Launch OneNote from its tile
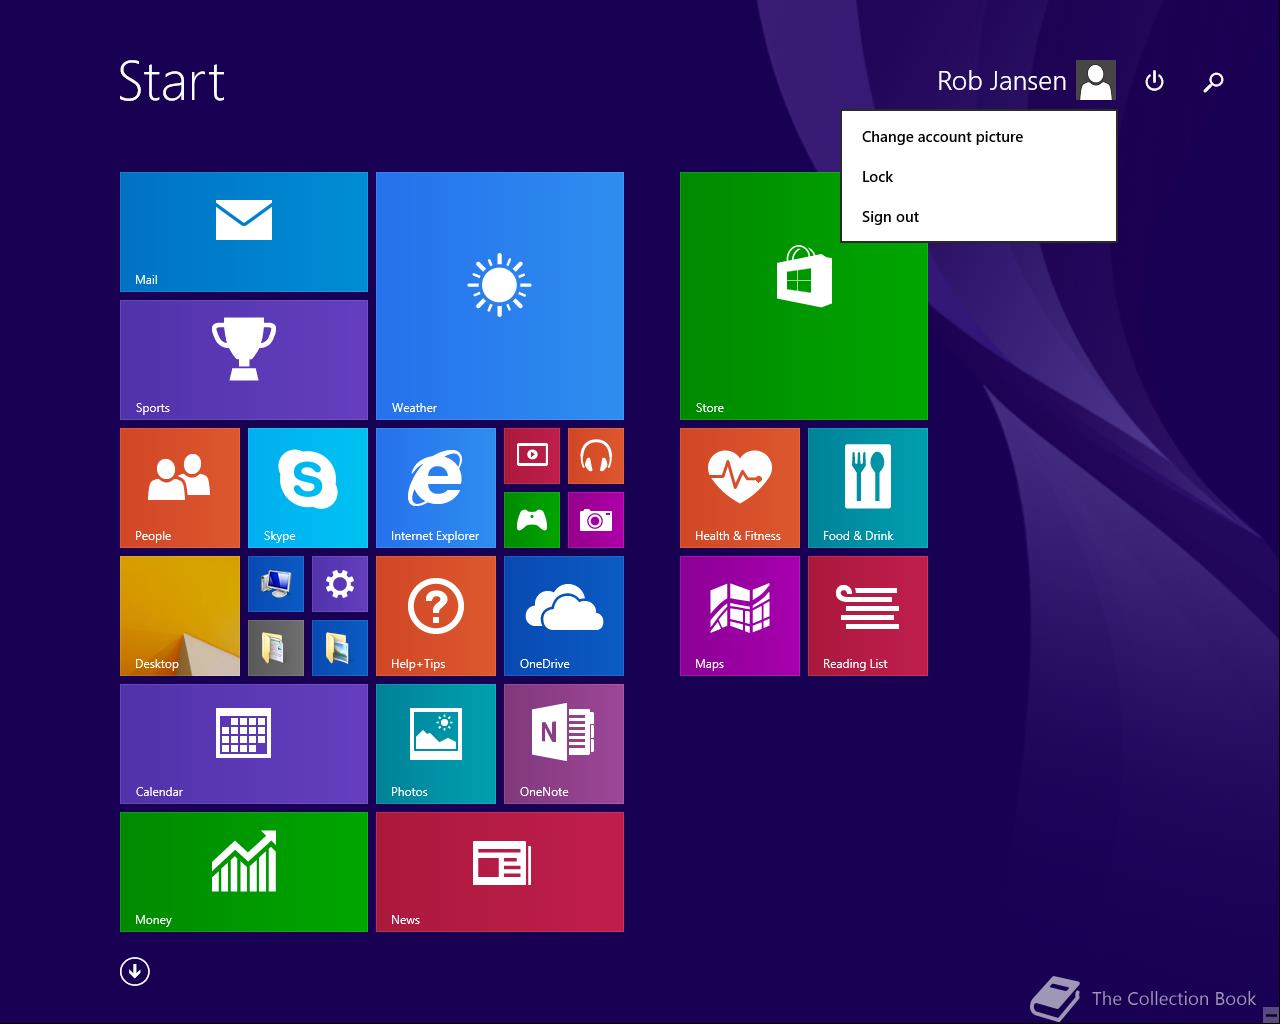The width and height of the screenshot is (1280, 1024). (564, 744)
